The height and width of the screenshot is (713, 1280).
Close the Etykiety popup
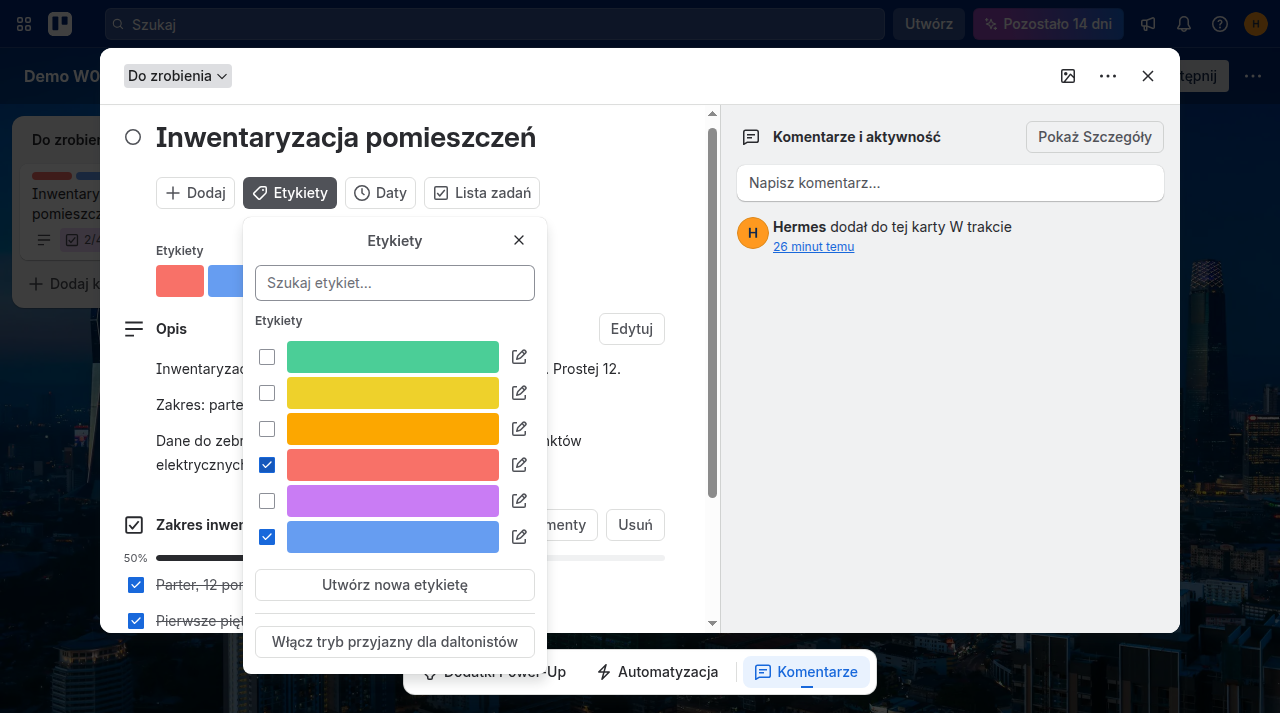click(x=519, y=241)
